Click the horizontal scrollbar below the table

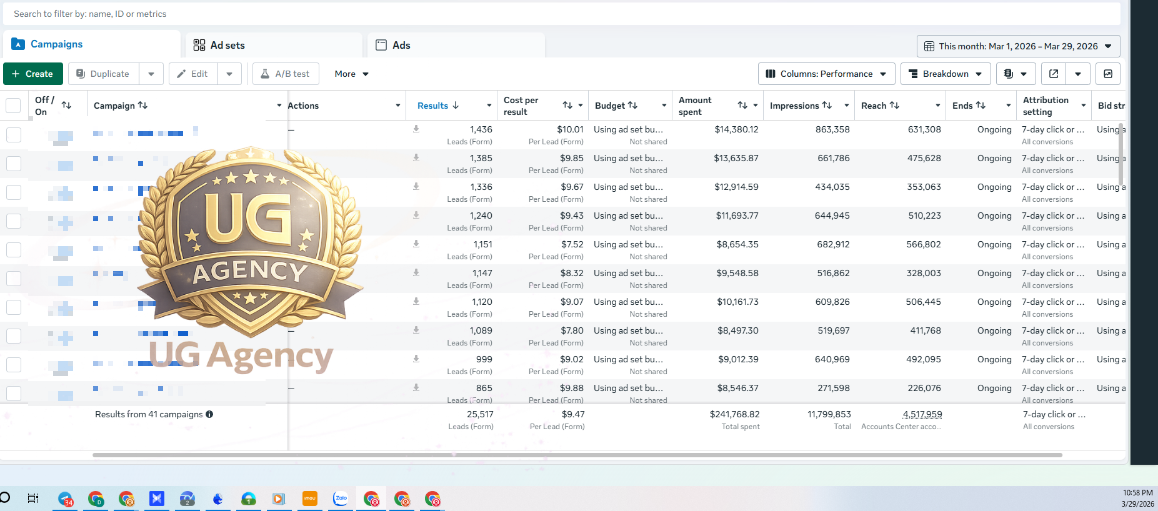(577, 456)
